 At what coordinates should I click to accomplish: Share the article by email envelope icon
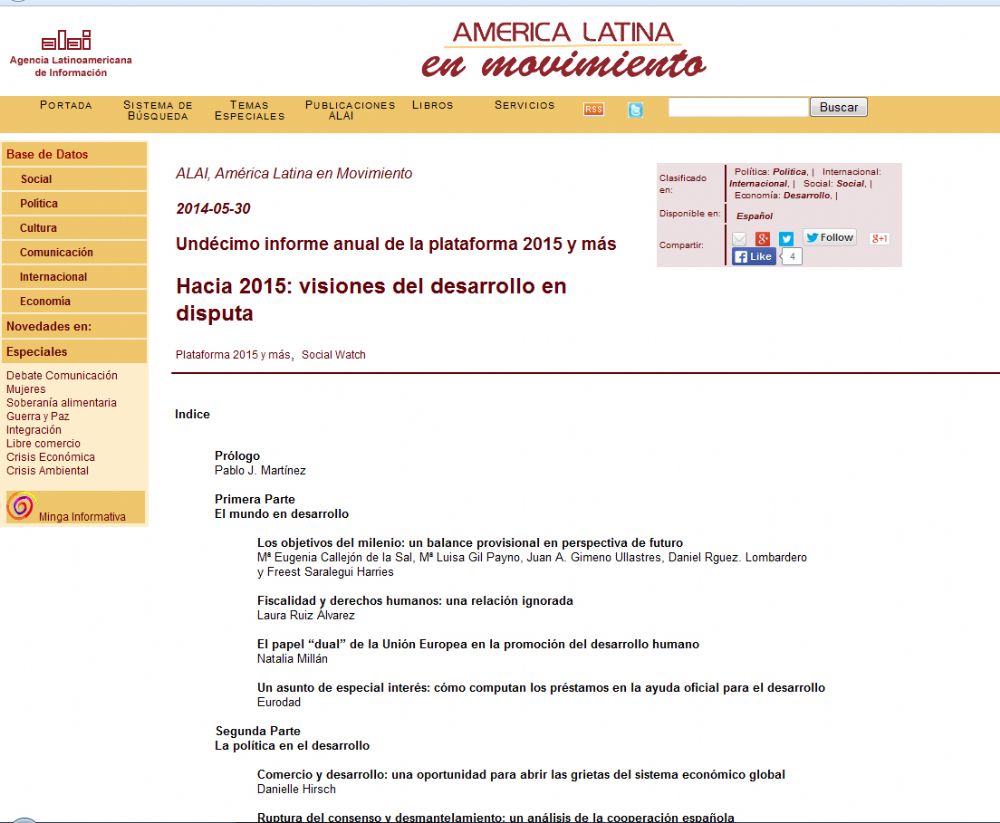pos(739,239)
